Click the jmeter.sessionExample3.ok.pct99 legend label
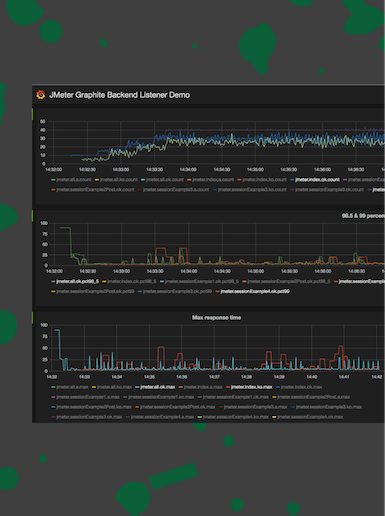Image resolution: width=385 pixels, height=516 pixels. click(x=177, y=291)
